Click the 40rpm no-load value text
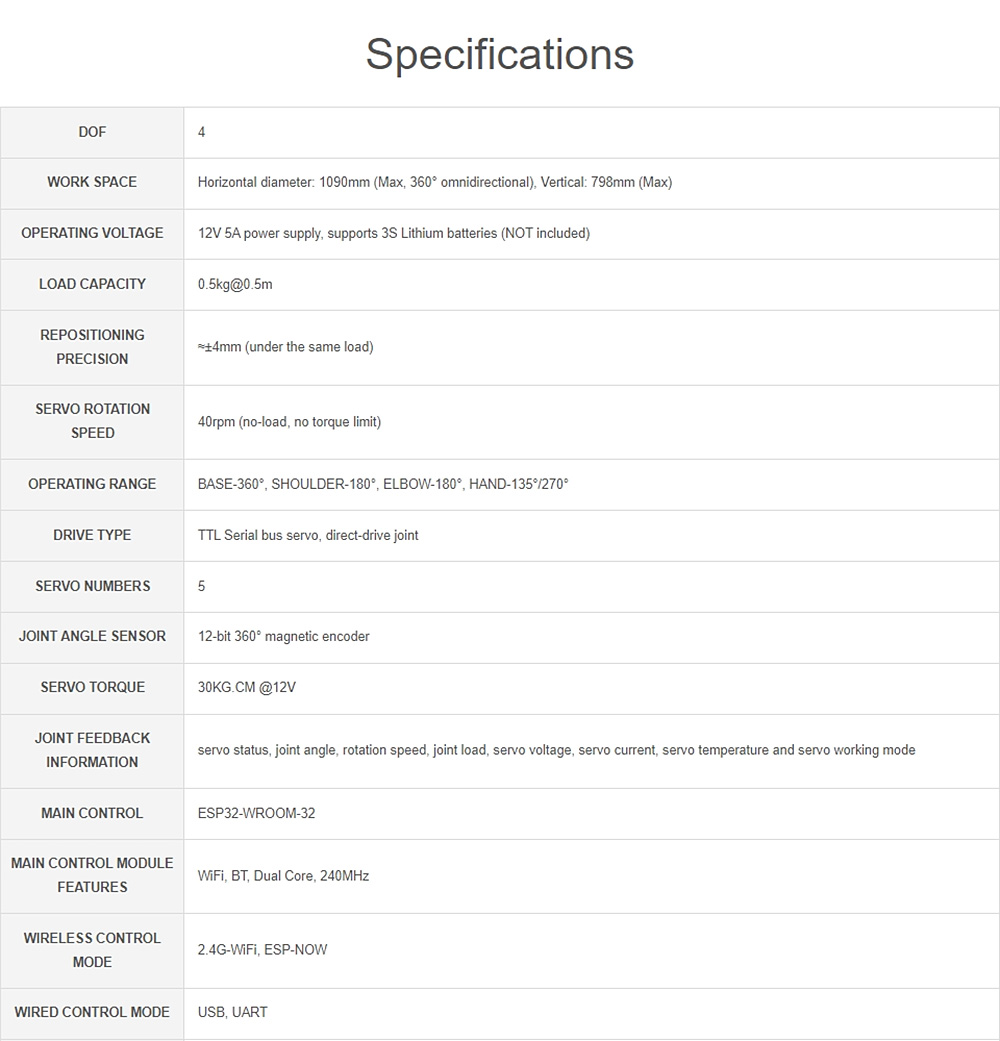1000x1041 pixels. pyautogui.click(x=289, y=422)
